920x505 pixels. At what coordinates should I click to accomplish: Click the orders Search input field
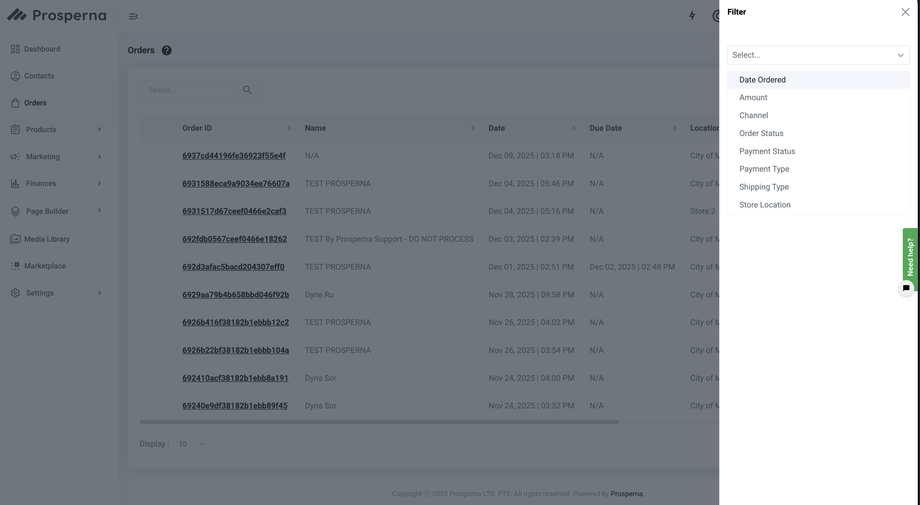pyautogui.click(x=190, y=90)
